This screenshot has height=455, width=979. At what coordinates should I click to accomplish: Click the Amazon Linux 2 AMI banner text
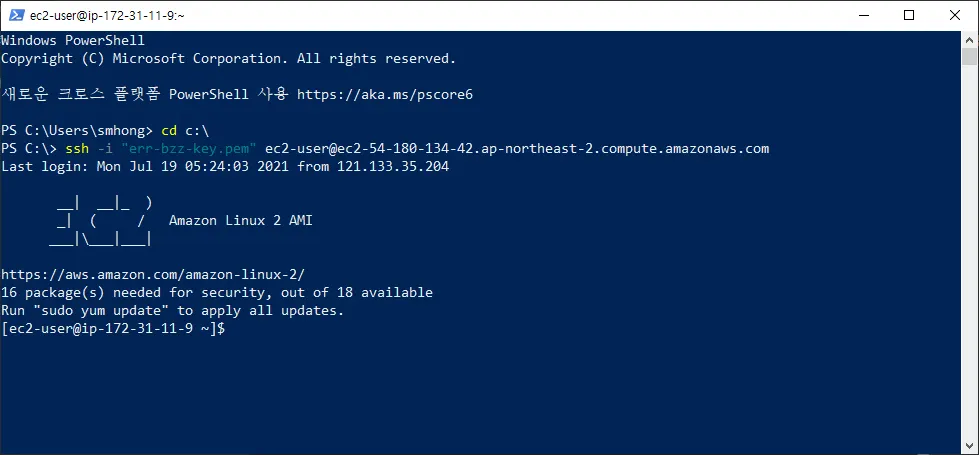tap(240, 220)
